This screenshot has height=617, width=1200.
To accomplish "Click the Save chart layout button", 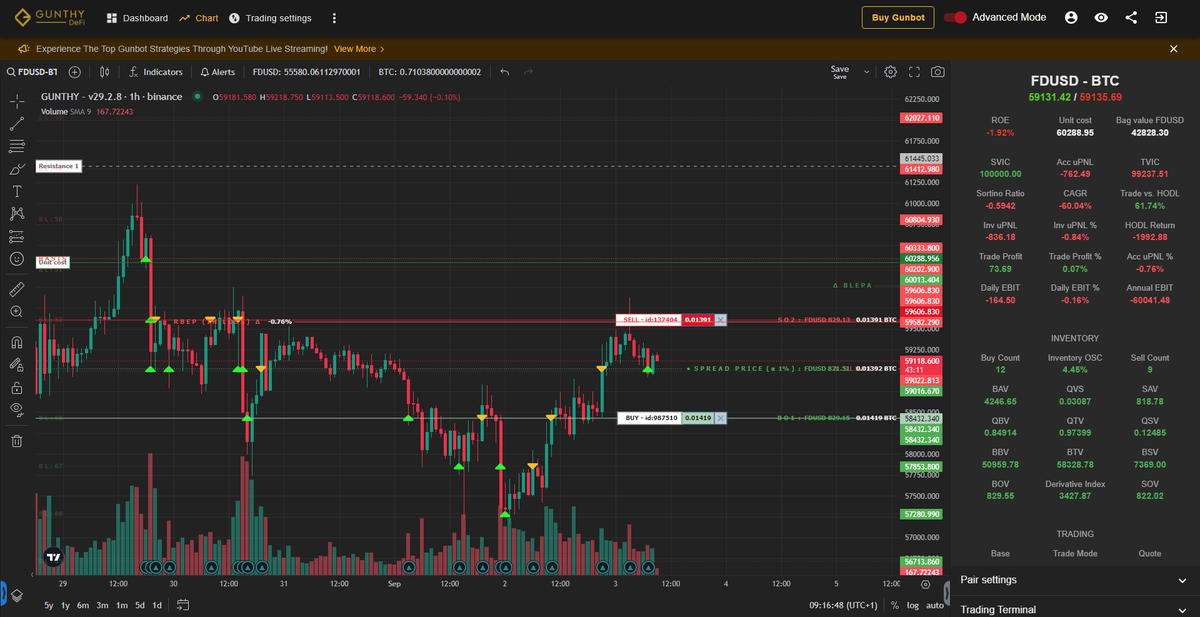I will coord(840,72).
